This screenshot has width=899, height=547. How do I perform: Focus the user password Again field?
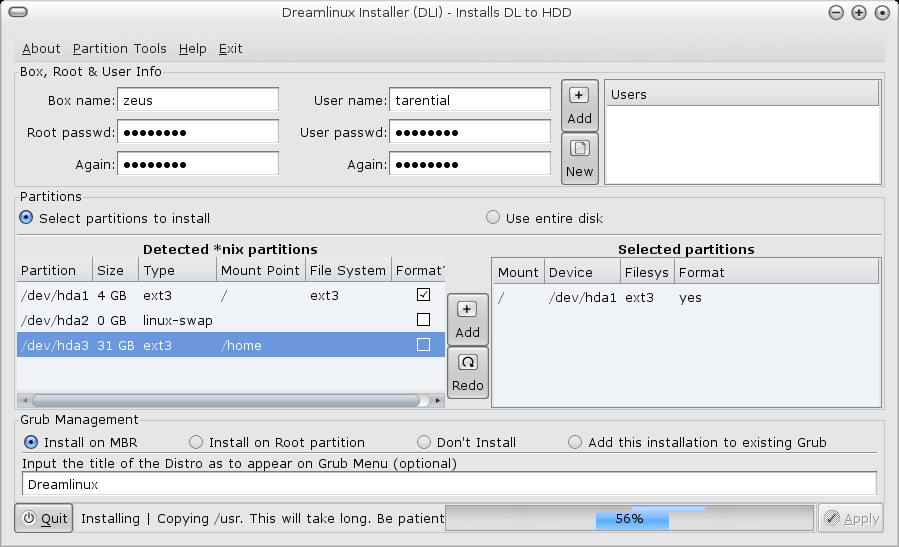pos(470,164)
